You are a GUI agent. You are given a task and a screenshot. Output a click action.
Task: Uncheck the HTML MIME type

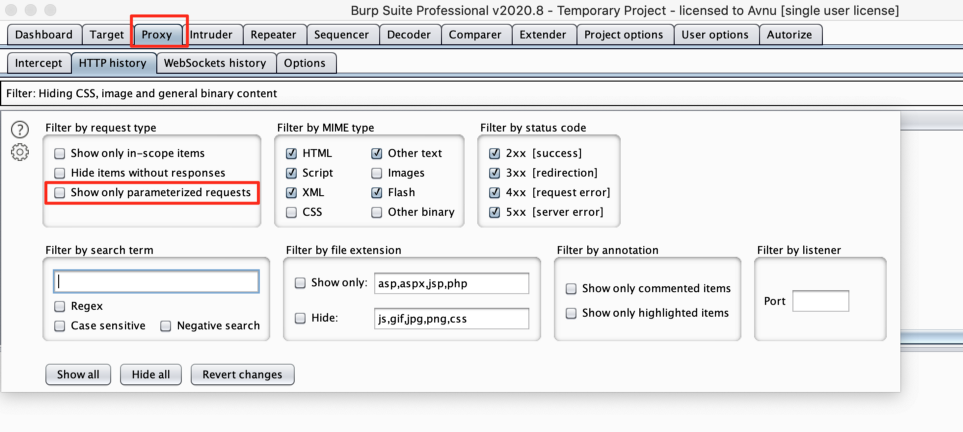(x=291, y=154)
